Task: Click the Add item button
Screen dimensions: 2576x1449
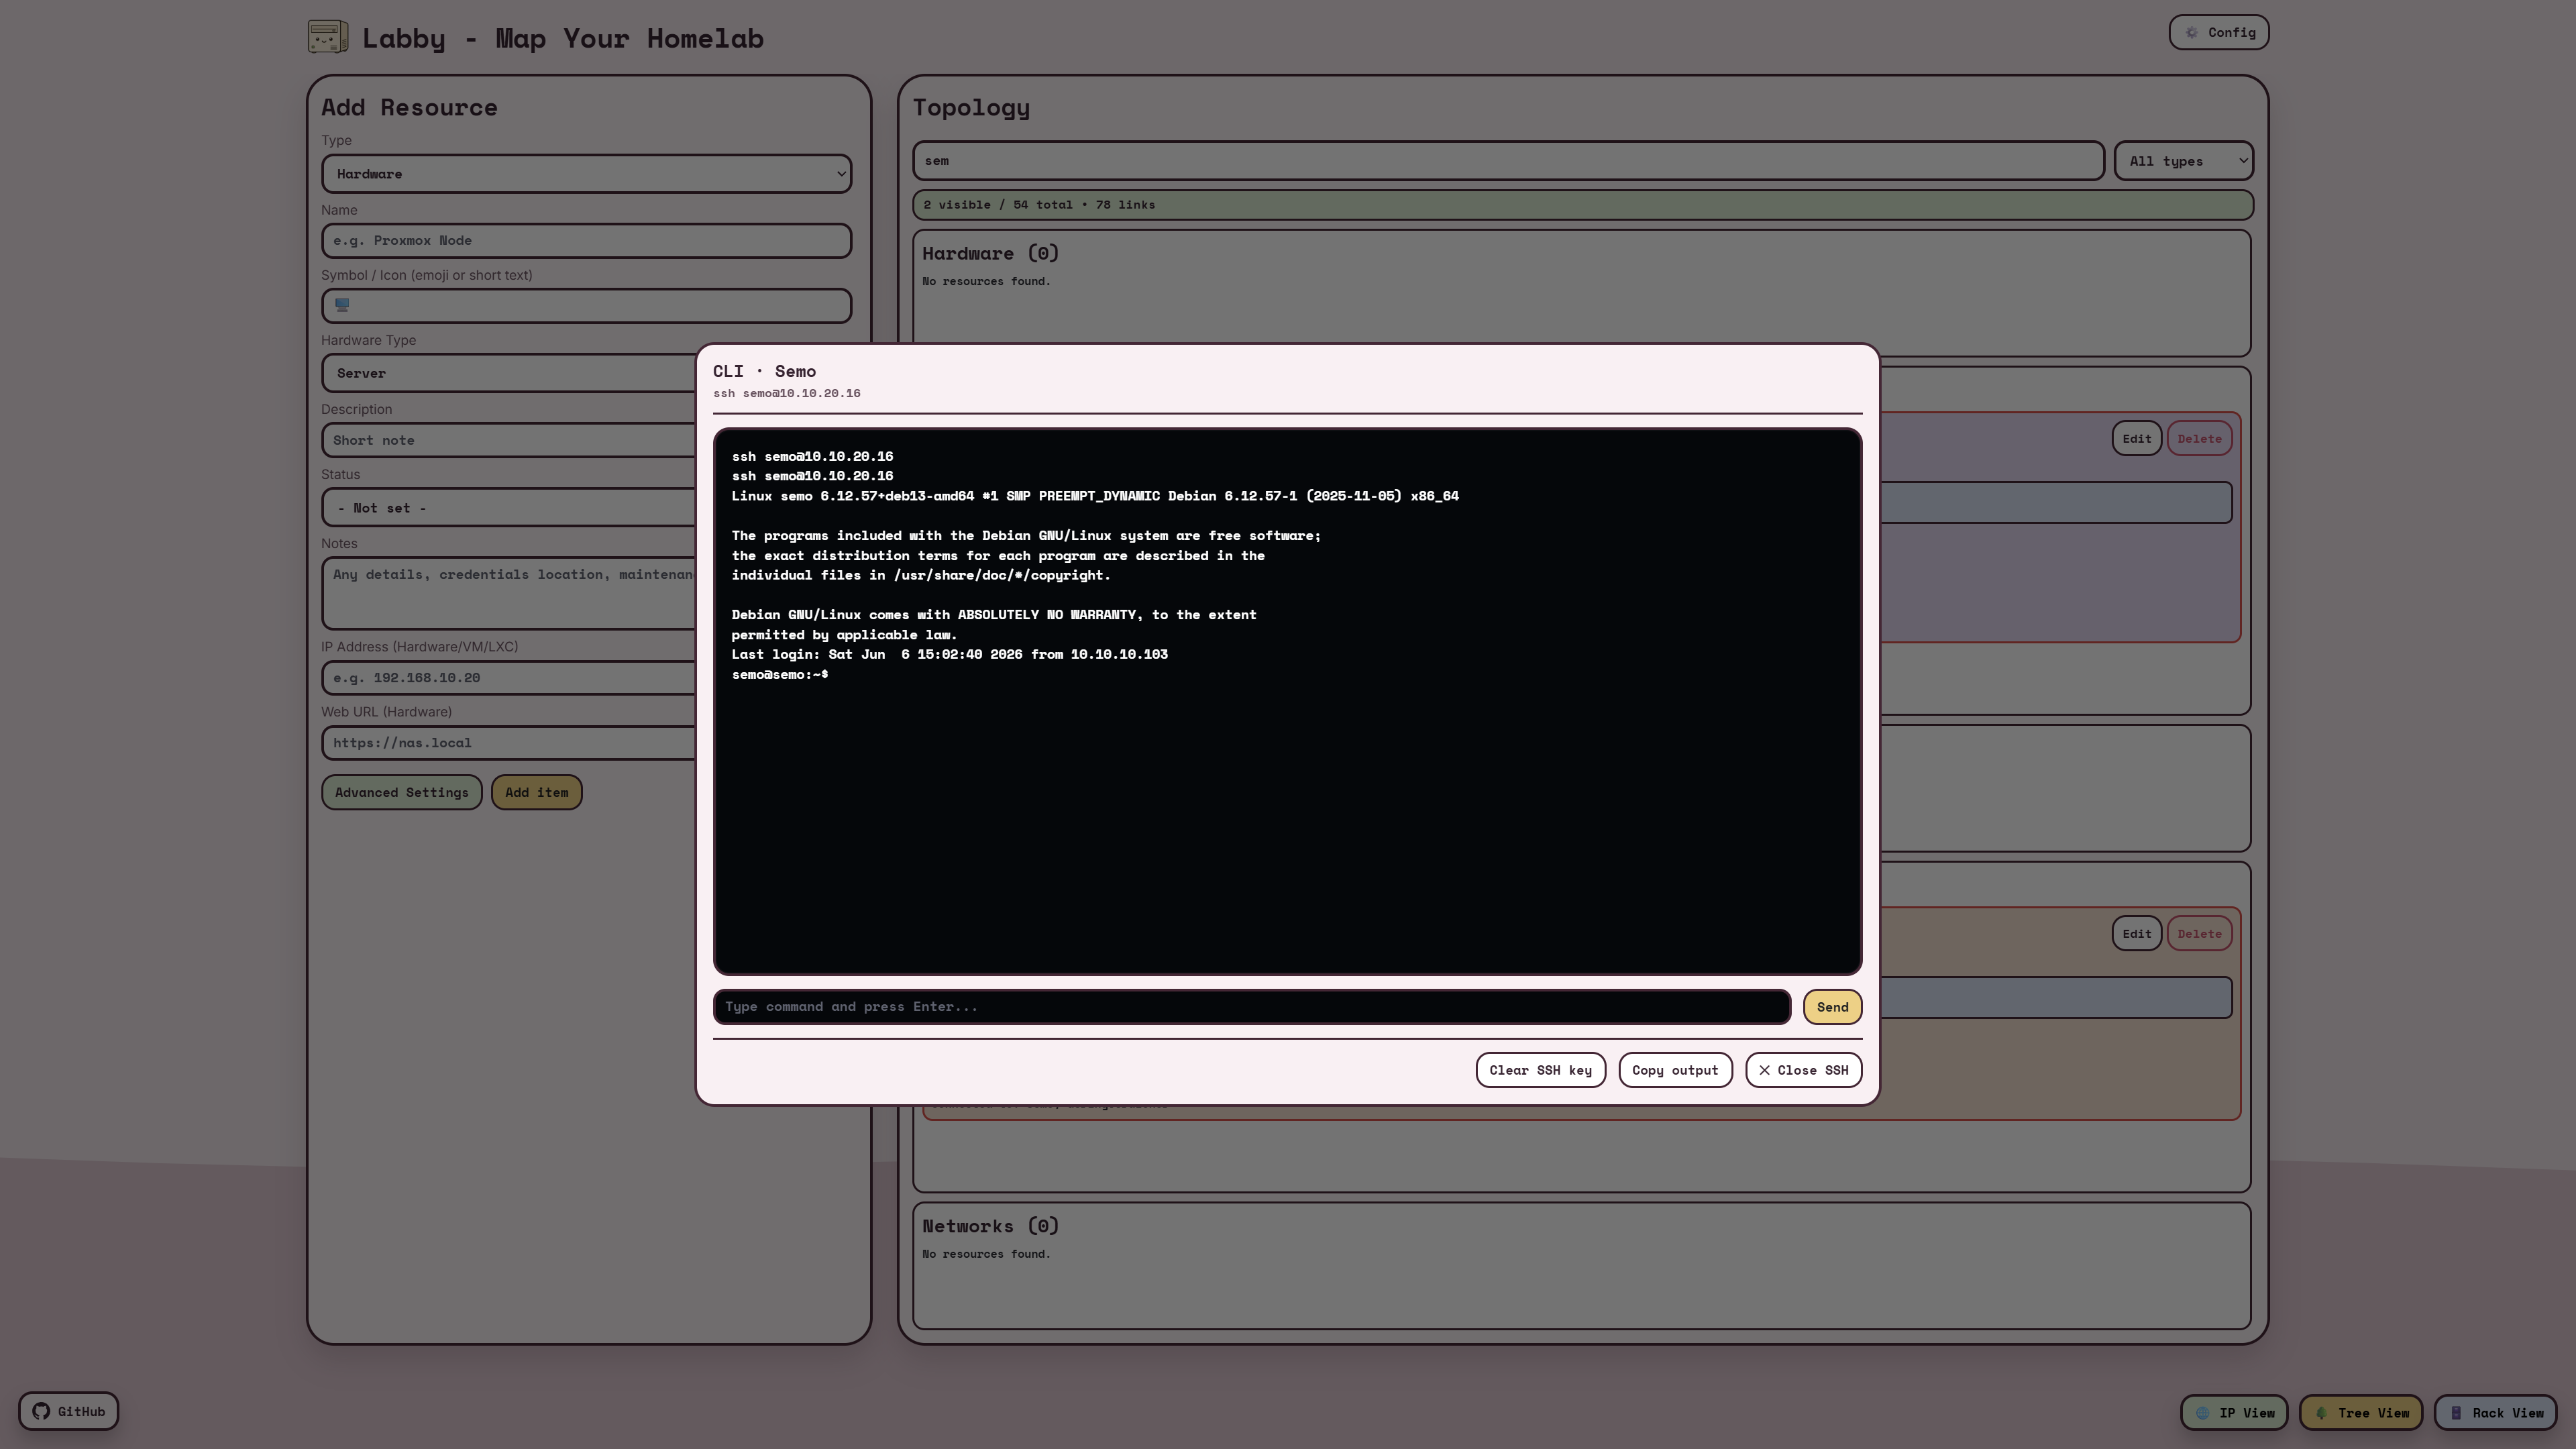Action: point(536,792)
